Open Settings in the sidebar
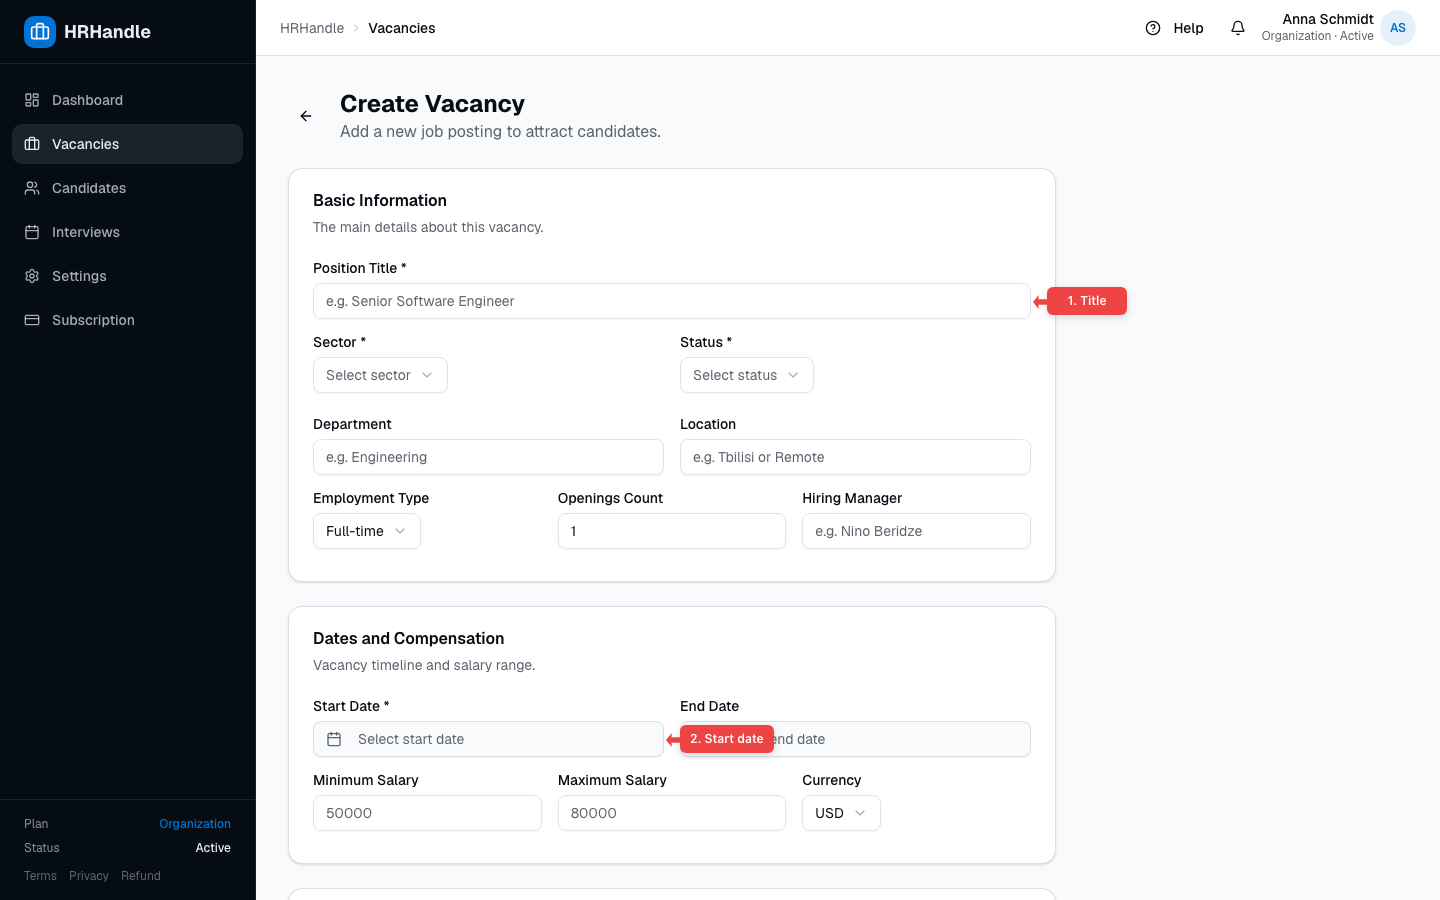This screenshot has width=1440, height=900. pyautogui.click(x=127, y=276)
